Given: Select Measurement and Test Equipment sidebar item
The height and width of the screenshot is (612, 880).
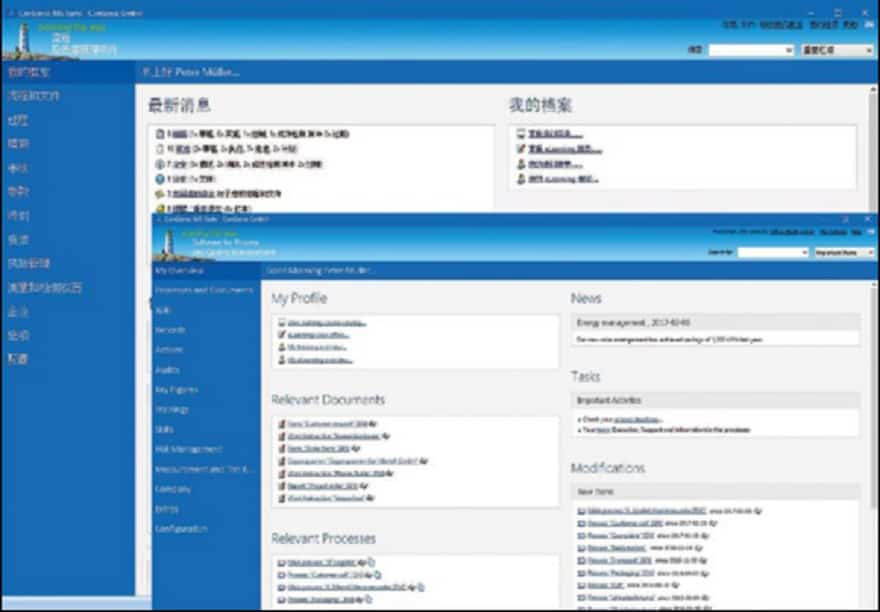Looking at the screenshot, I should pyautogui.click(x=205, y=469).
